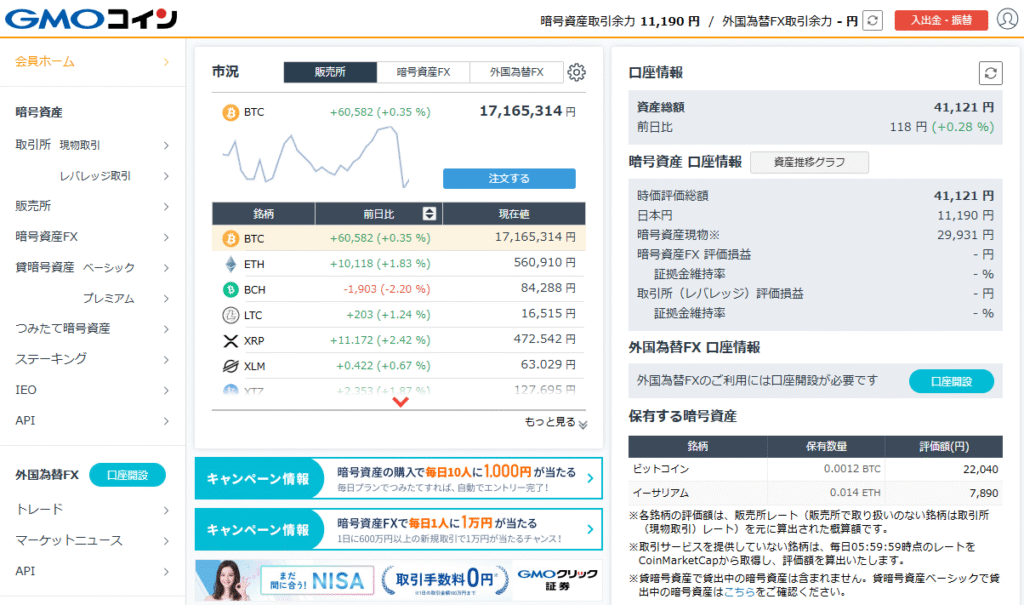Switch to 暗号資産FX market tab
The height and width of the screenshot is (605, 1024).
pyautogui.click(x=423, y=72)
